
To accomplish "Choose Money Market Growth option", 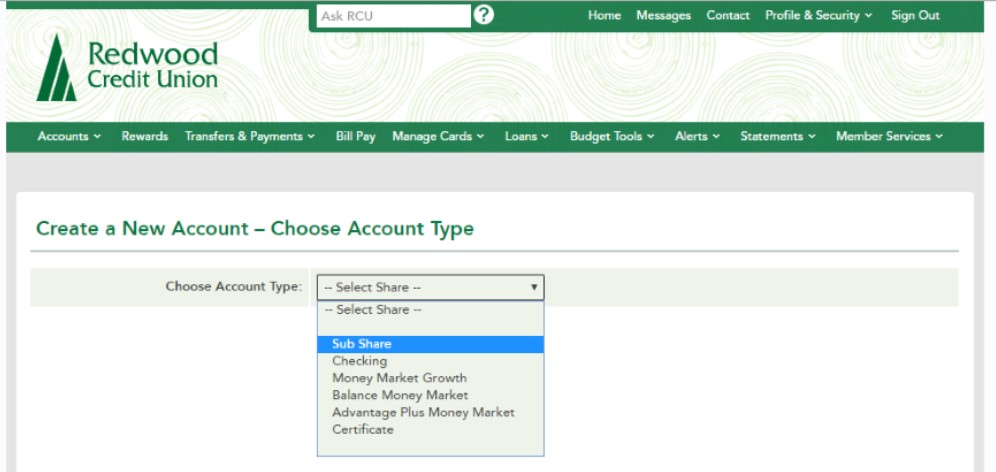I will pos(431,378).
